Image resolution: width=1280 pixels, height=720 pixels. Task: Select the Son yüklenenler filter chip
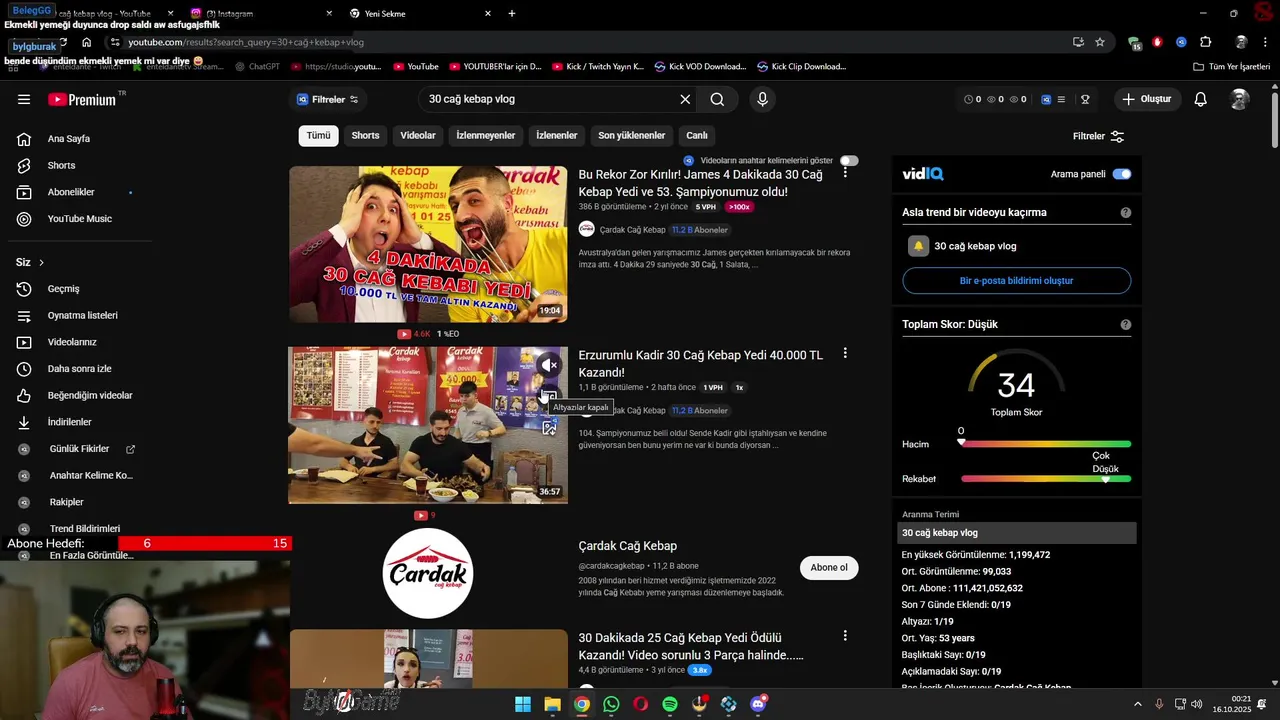click(x=631, y=135)
